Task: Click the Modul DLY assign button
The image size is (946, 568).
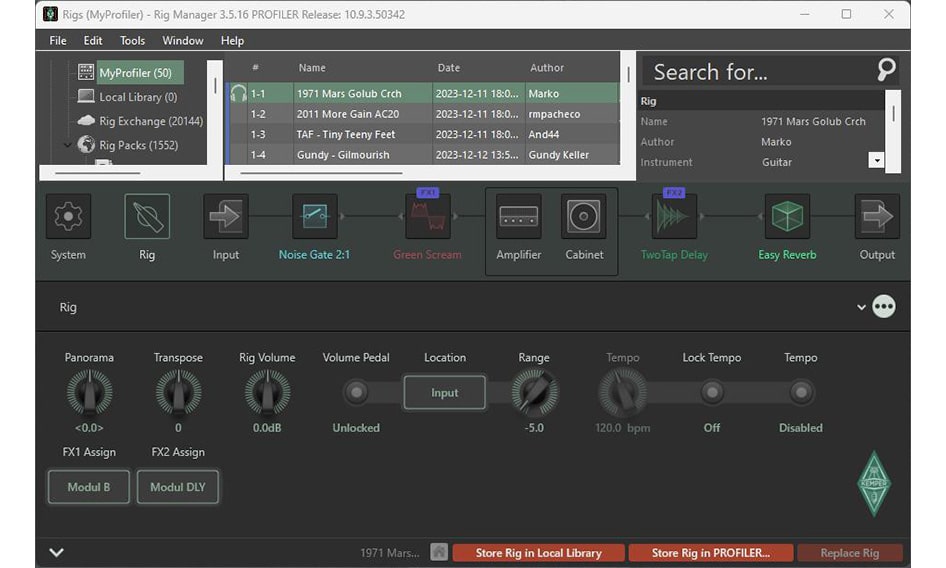Action: tap(178, 487)
